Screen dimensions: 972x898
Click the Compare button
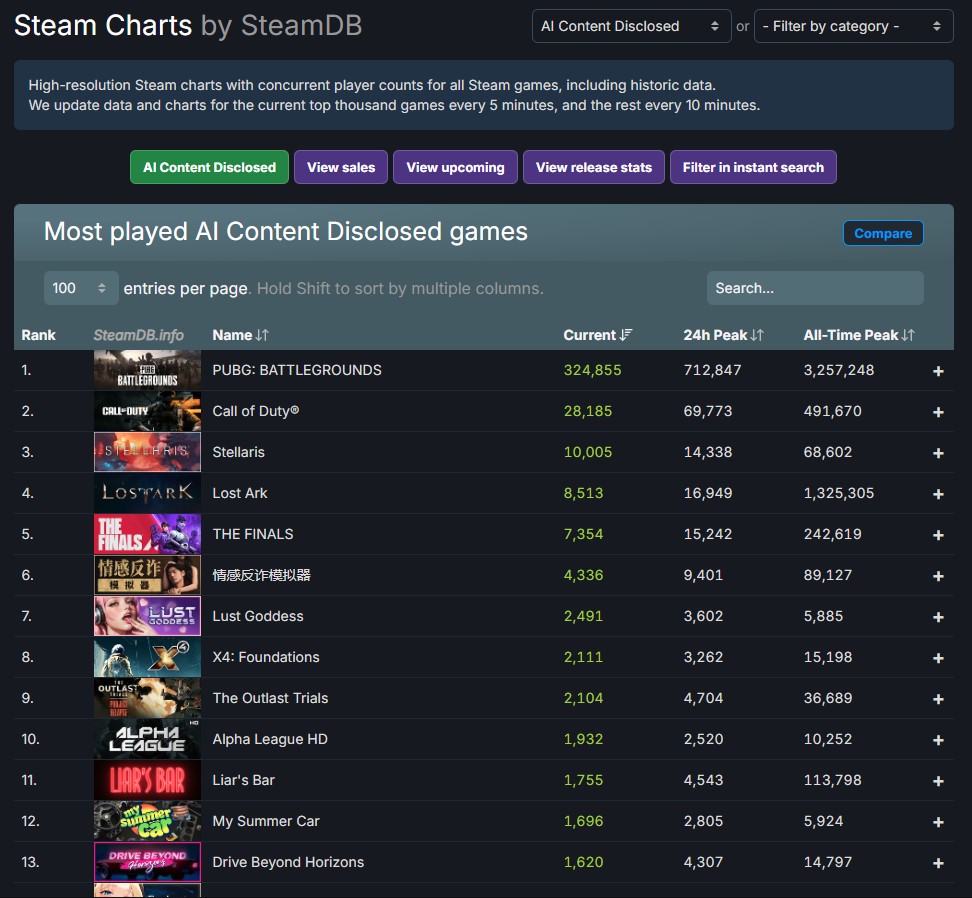tap(883, 233)
